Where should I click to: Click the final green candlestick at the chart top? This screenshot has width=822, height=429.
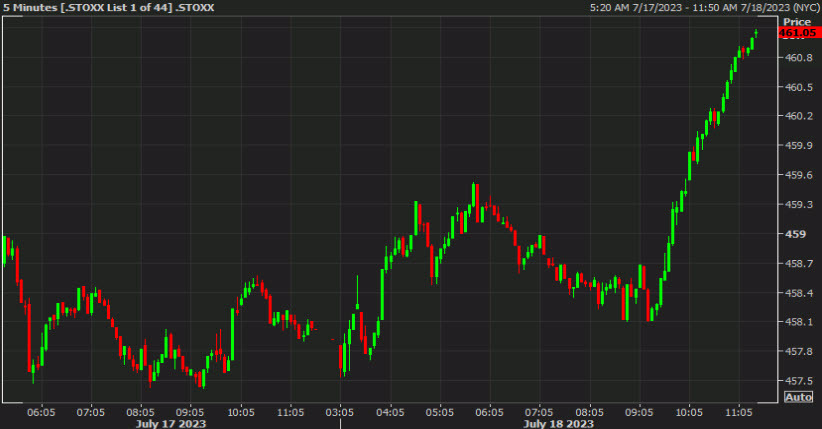coord(756,34)
